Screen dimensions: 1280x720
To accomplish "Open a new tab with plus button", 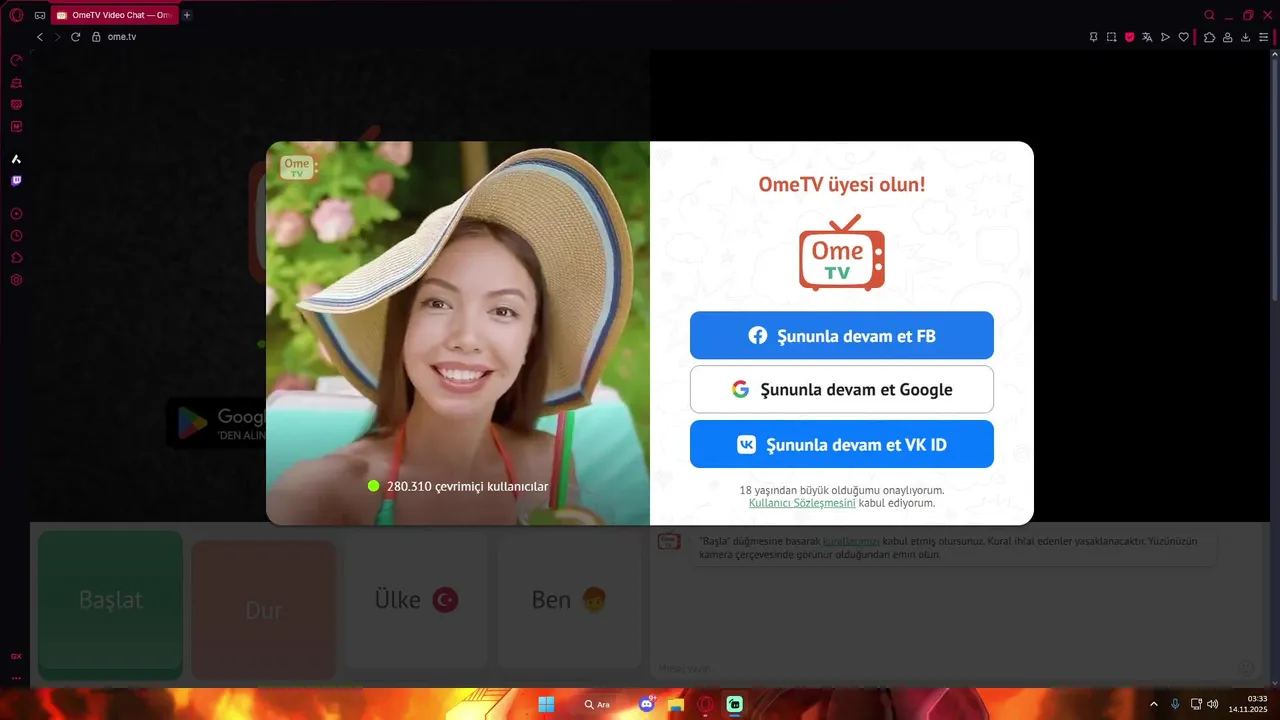I will (187, 15).
